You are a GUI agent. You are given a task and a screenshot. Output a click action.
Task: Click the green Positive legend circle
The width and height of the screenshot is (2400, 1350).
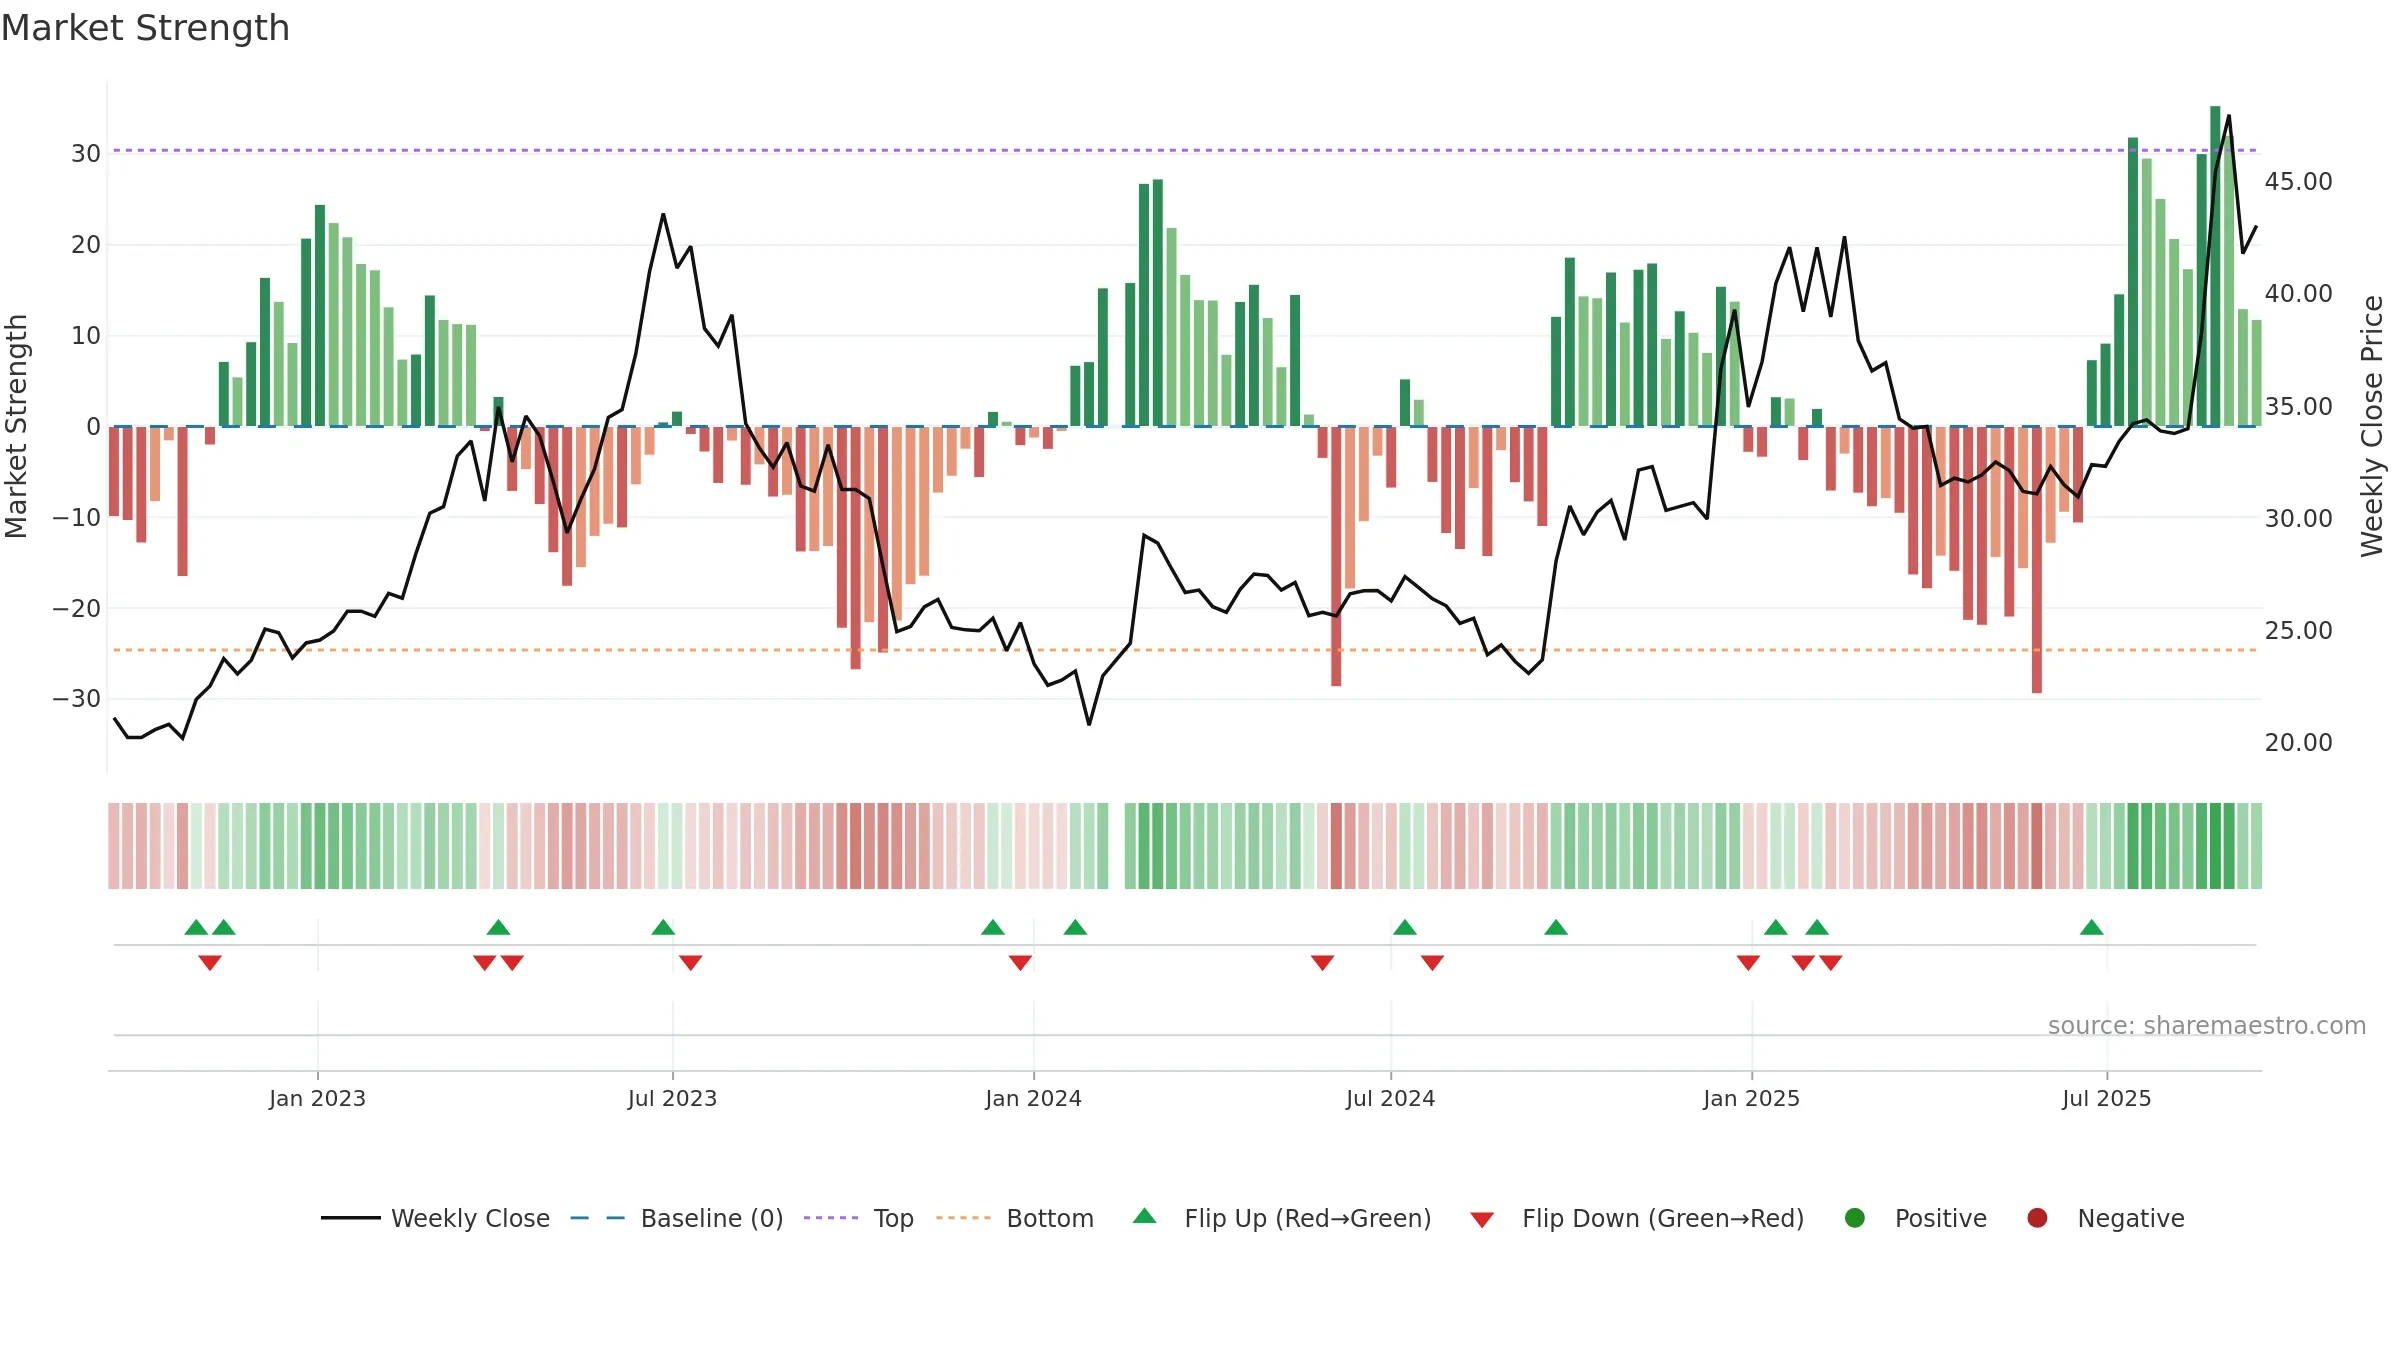(1855, 1218)
